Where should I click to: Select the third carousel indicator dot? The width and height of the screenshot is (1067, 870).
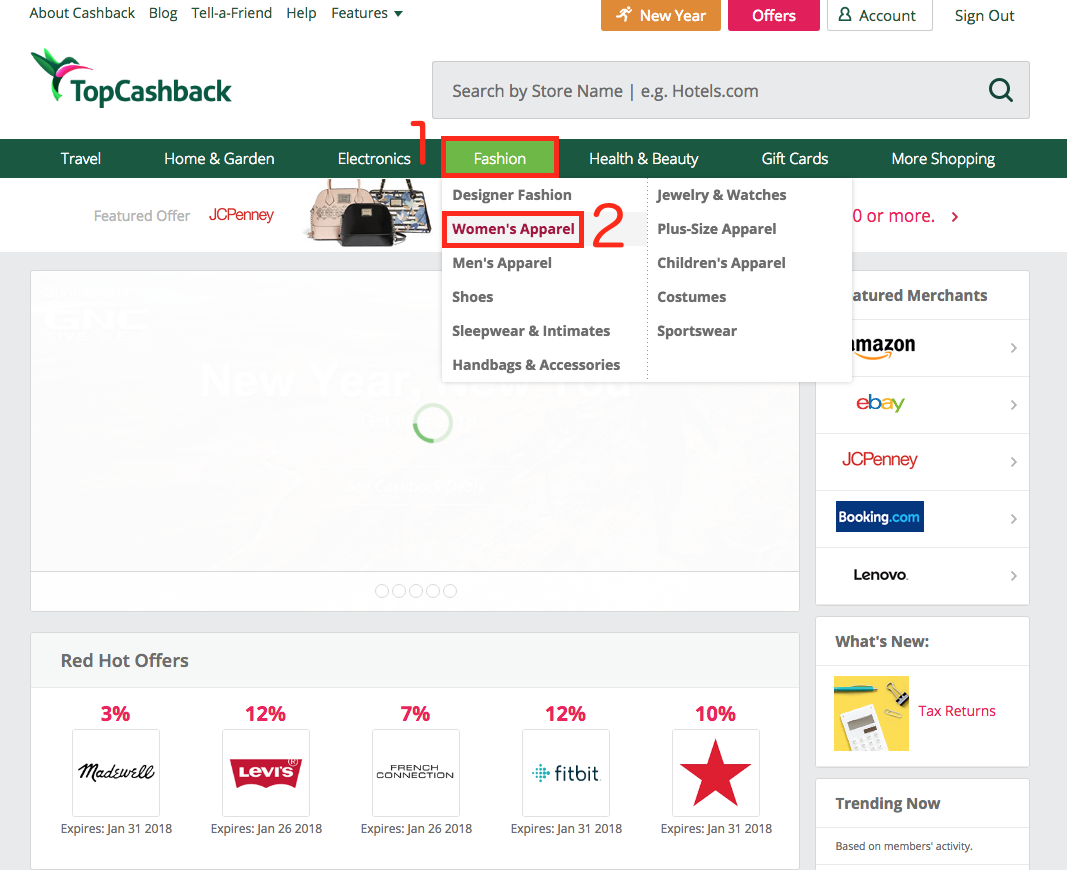416,591
